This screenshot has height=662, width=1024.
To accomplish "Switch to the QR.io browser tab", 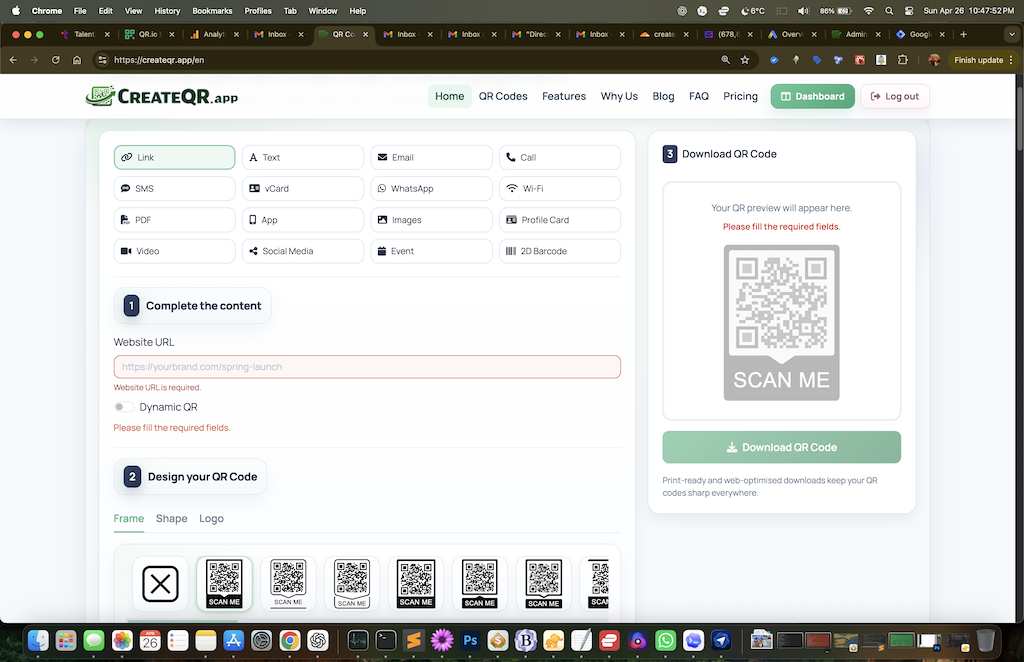I will pos(150,35).
